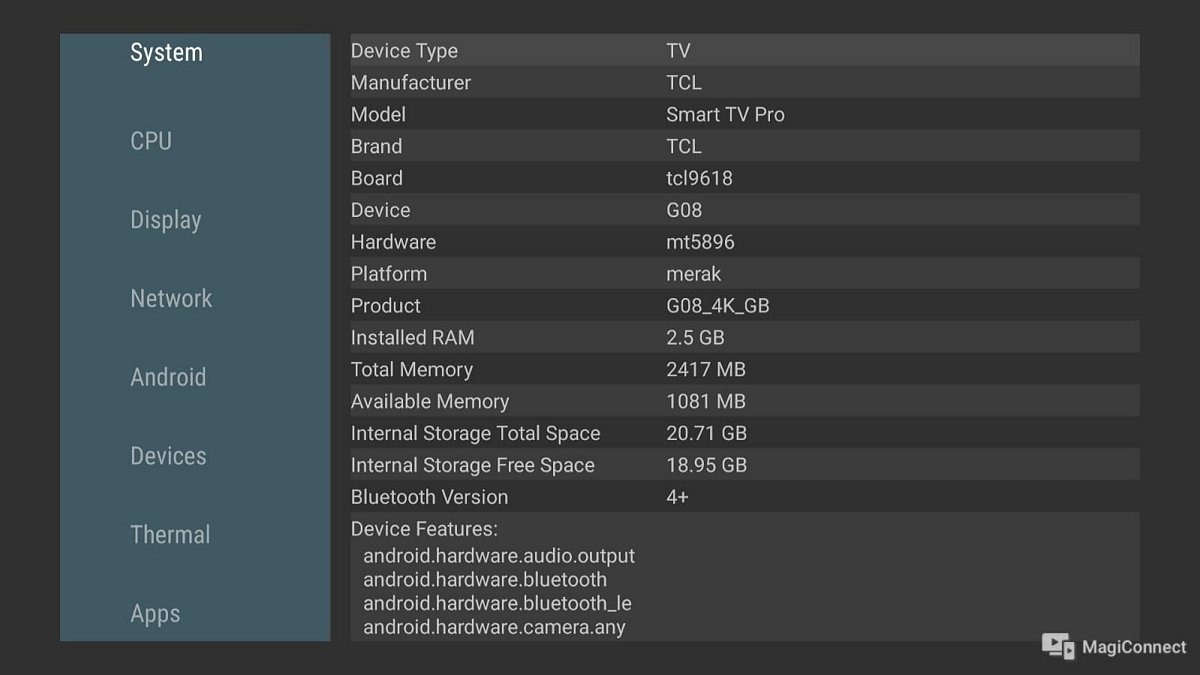The image size is (1200, 675).
Task: Click the Manufacturer row
Action: [x=744, y=83]
